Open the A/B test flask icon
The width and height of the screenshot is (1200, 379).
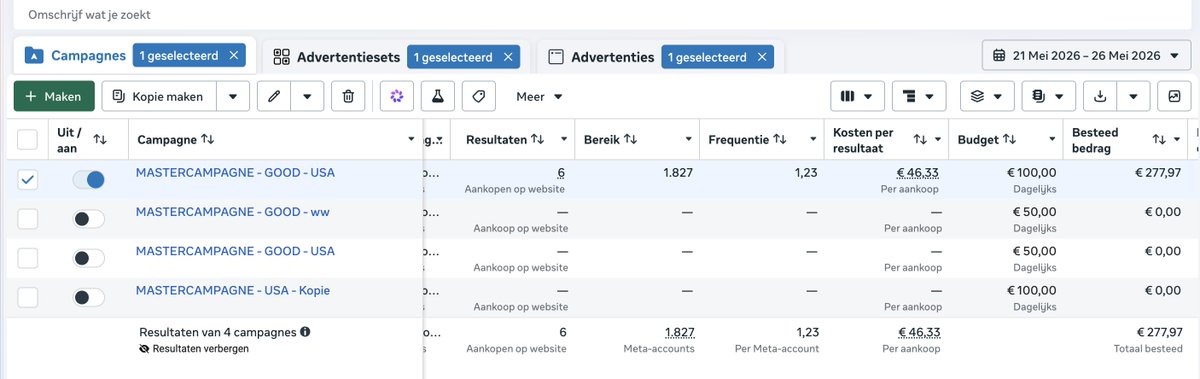pyautogui.click(x=438, y=97)
